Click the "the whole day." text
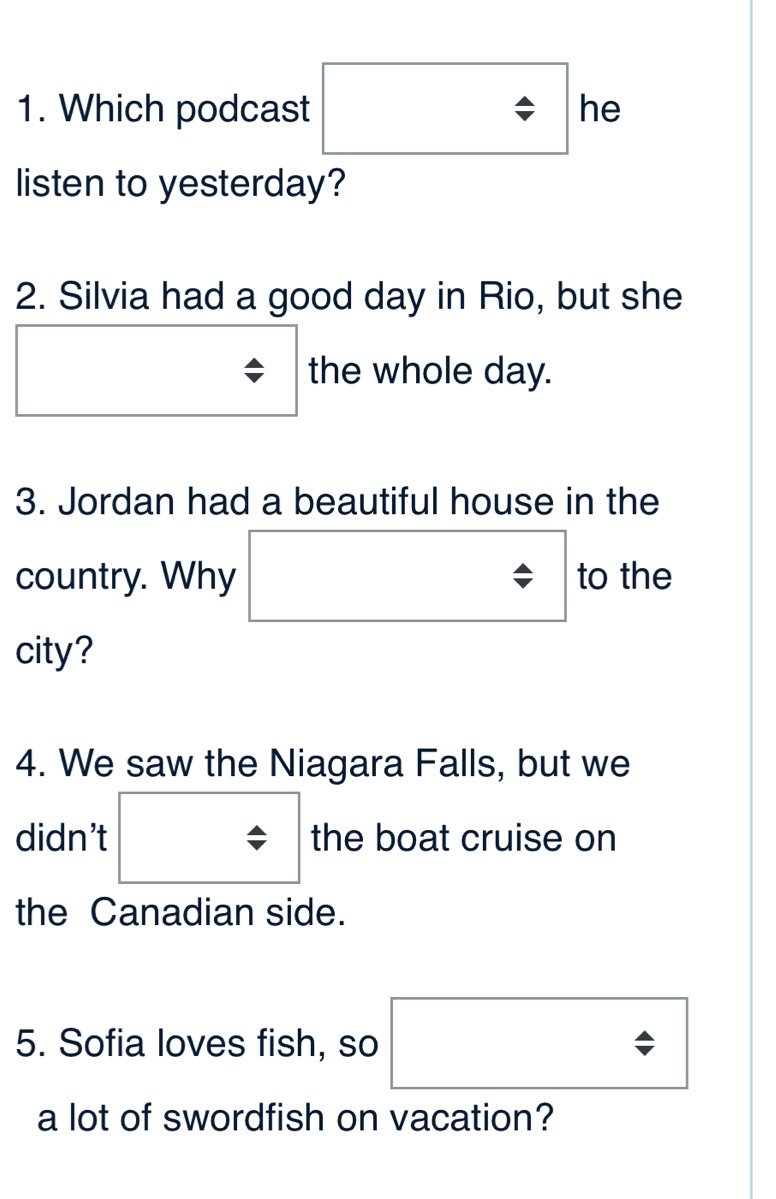This screenshot has width=776, height=1199. tap(431, 371)
